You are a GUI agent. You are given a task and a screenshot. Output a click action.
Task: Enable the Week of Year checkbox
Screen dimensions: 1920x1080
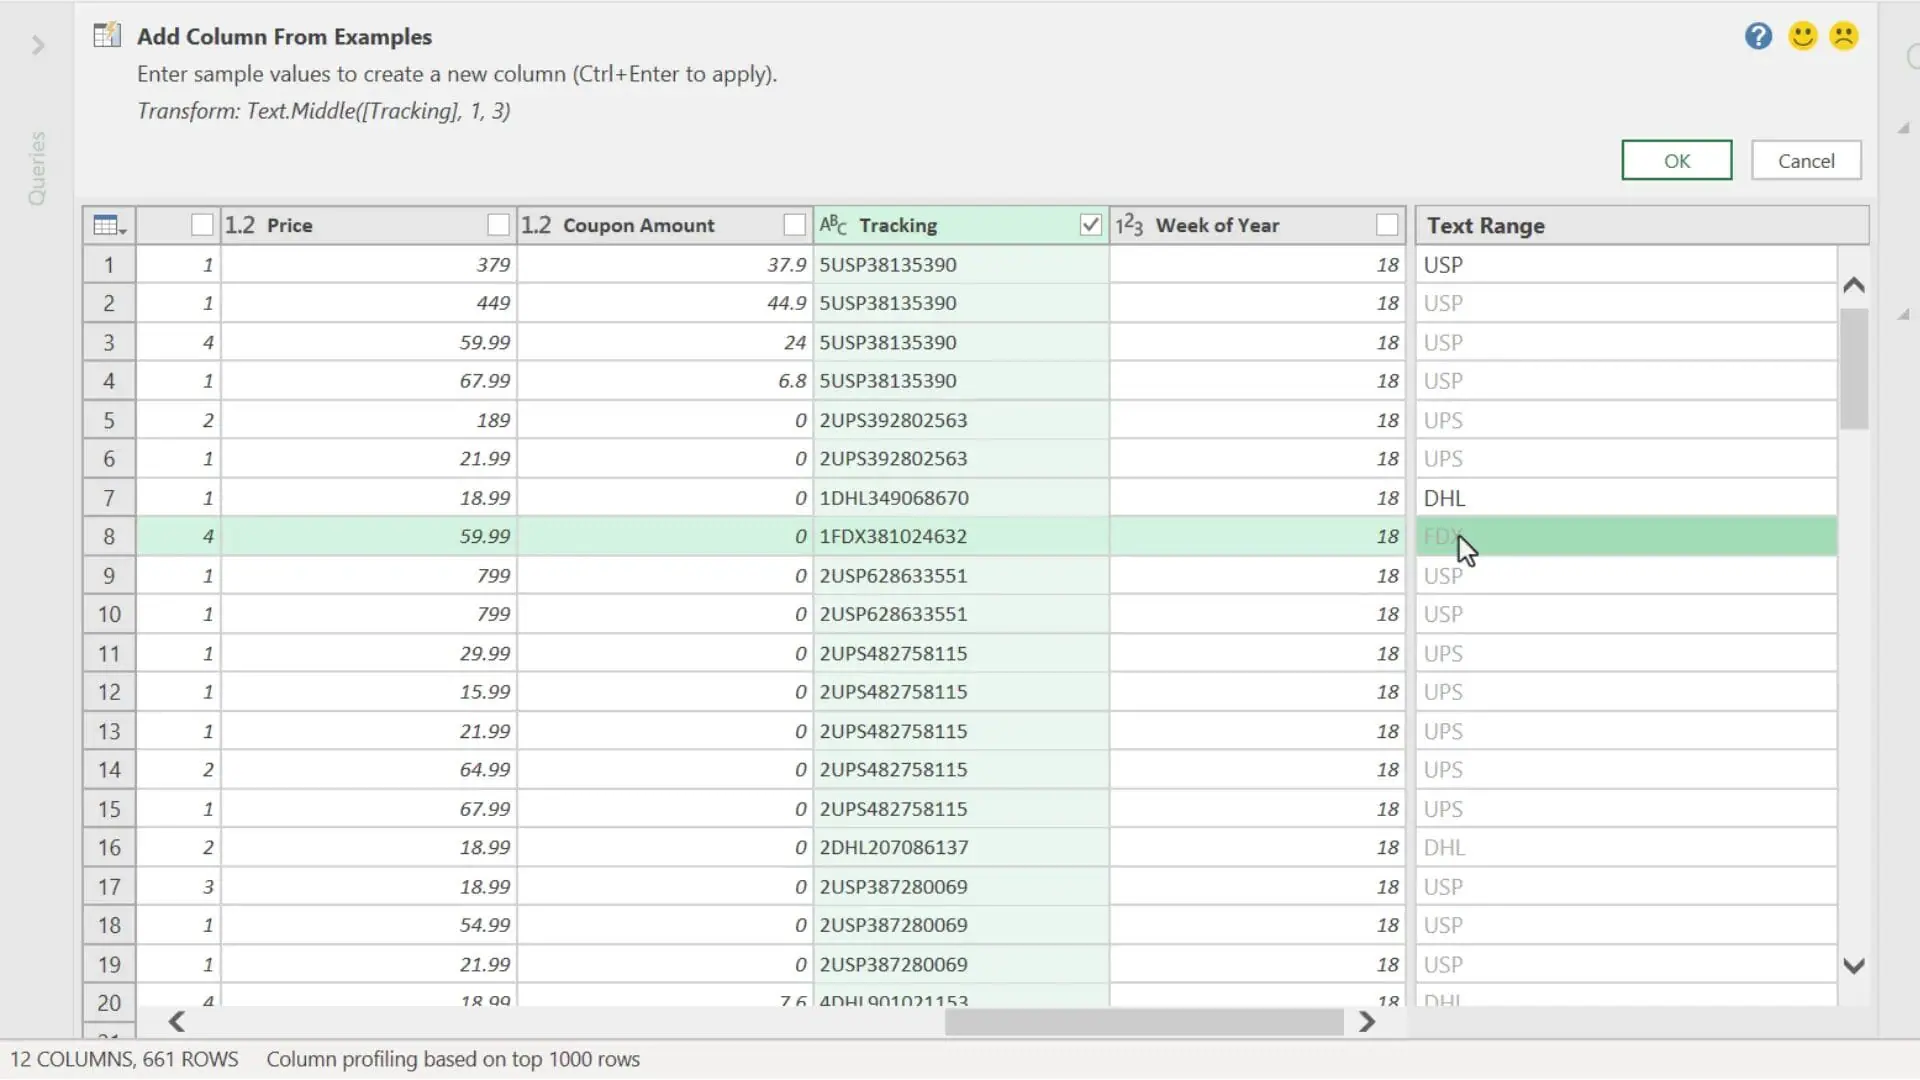1386,225
